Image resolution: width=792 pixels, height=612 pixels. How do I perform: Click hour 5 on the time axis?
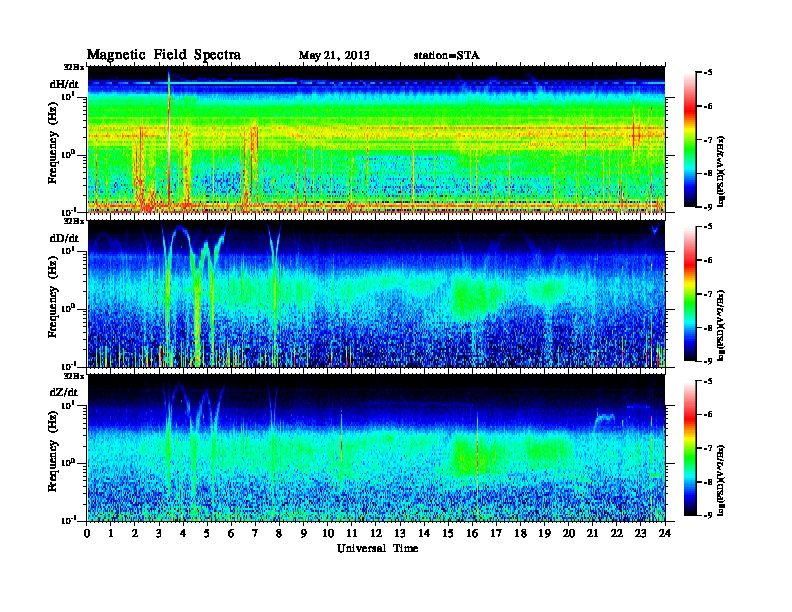pyautogui.click(x=207, y=533)
